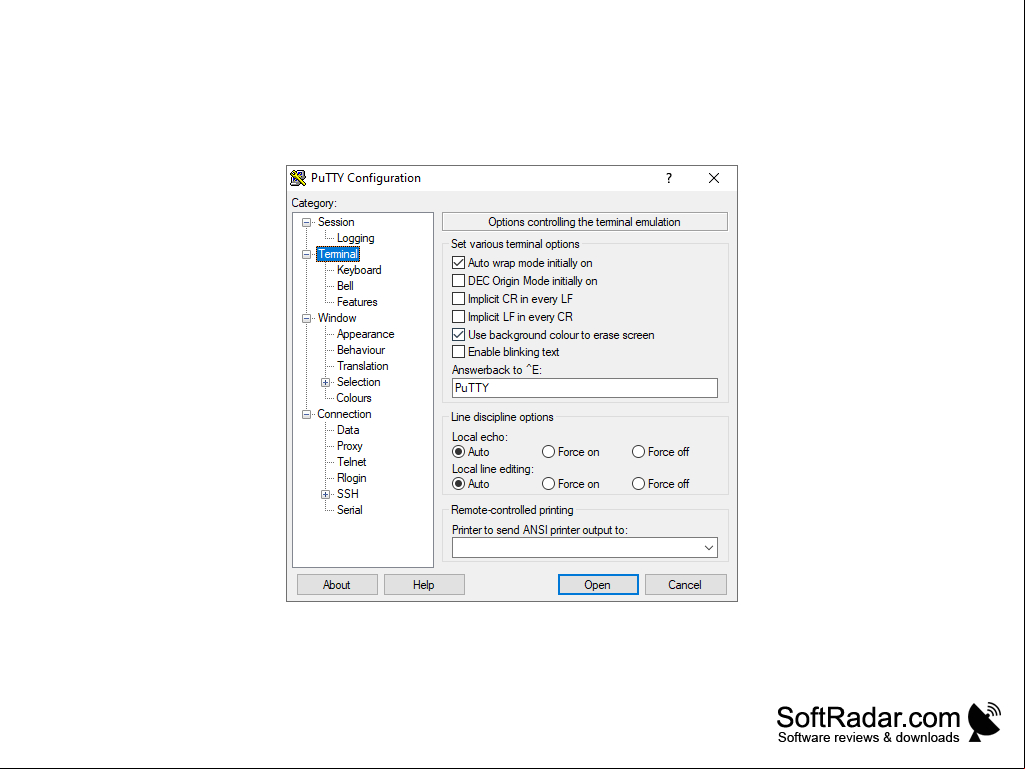This screenshot has height=769, width=1025.
Task: Open Logging settings category
Action: click(356, 238)
